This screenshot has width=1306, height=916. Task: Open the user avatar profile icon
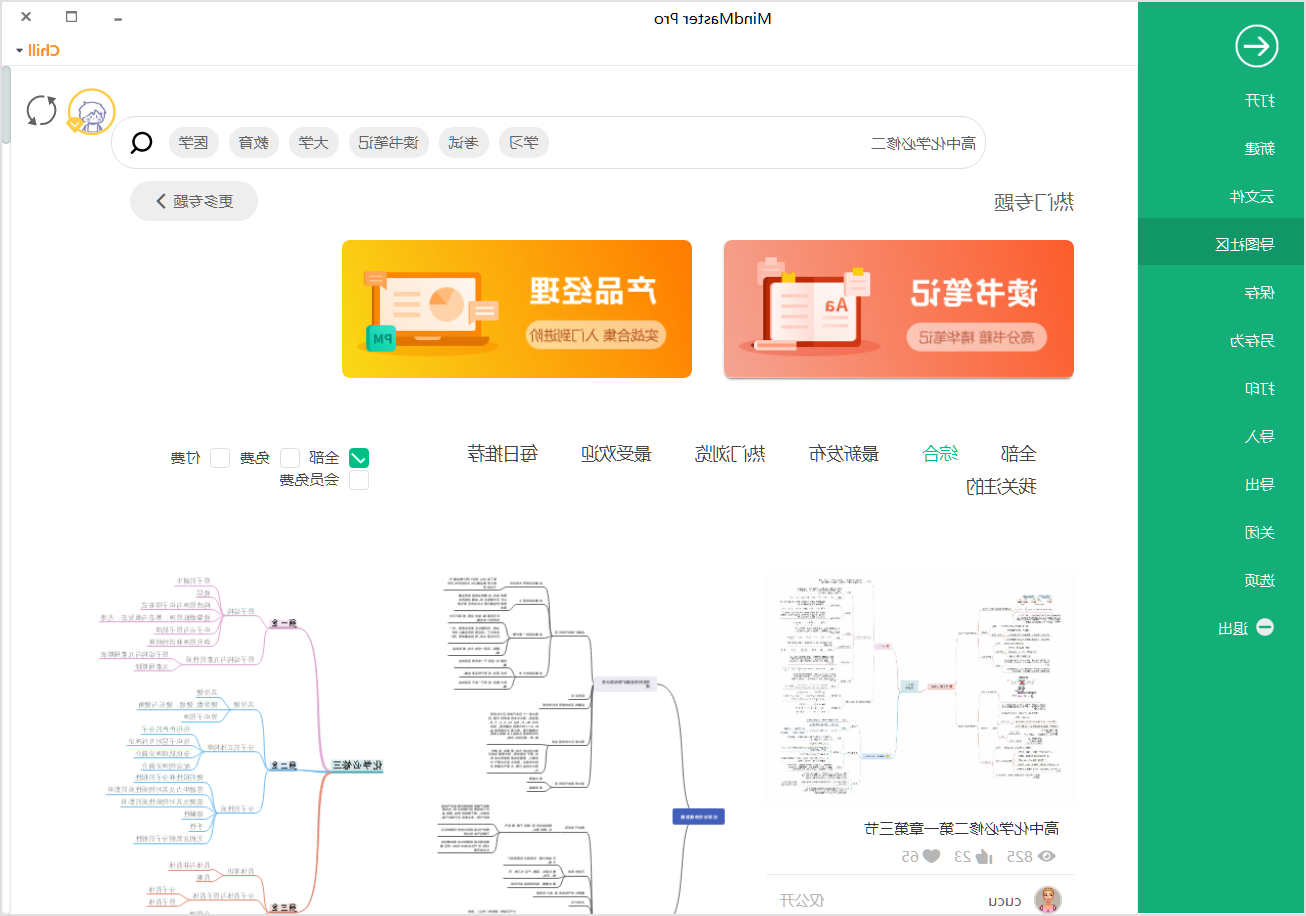click(91, 112)
